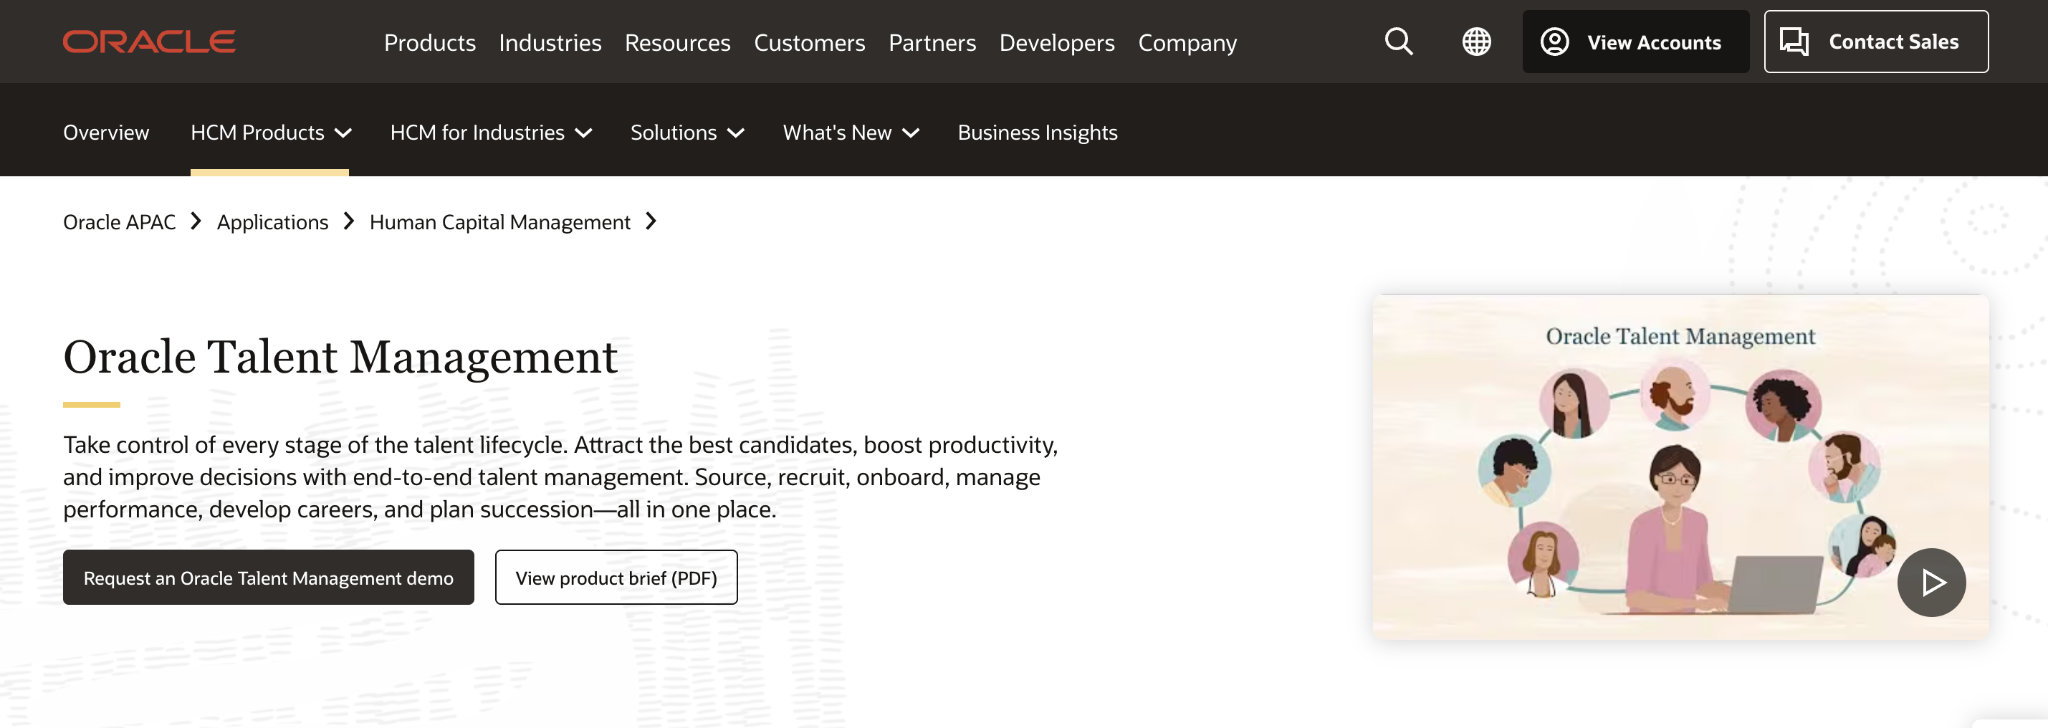
Task: Follow the Applications breadcrumb link
Action: (x=273, y=222)
